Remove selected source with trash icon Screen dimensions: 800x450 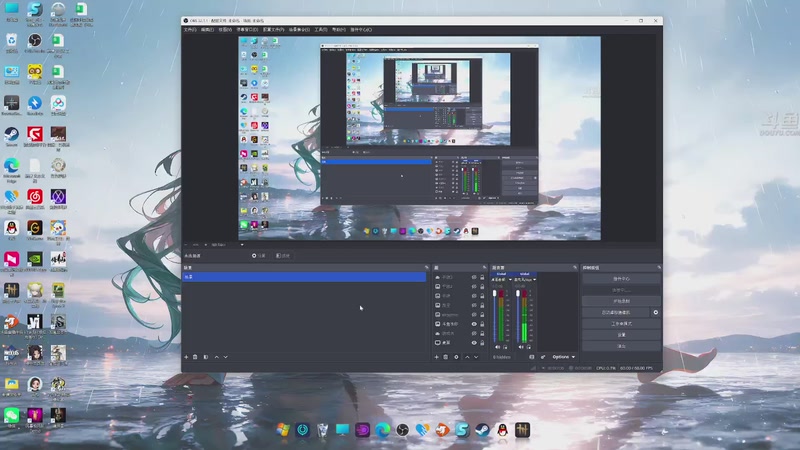point(445,357)
